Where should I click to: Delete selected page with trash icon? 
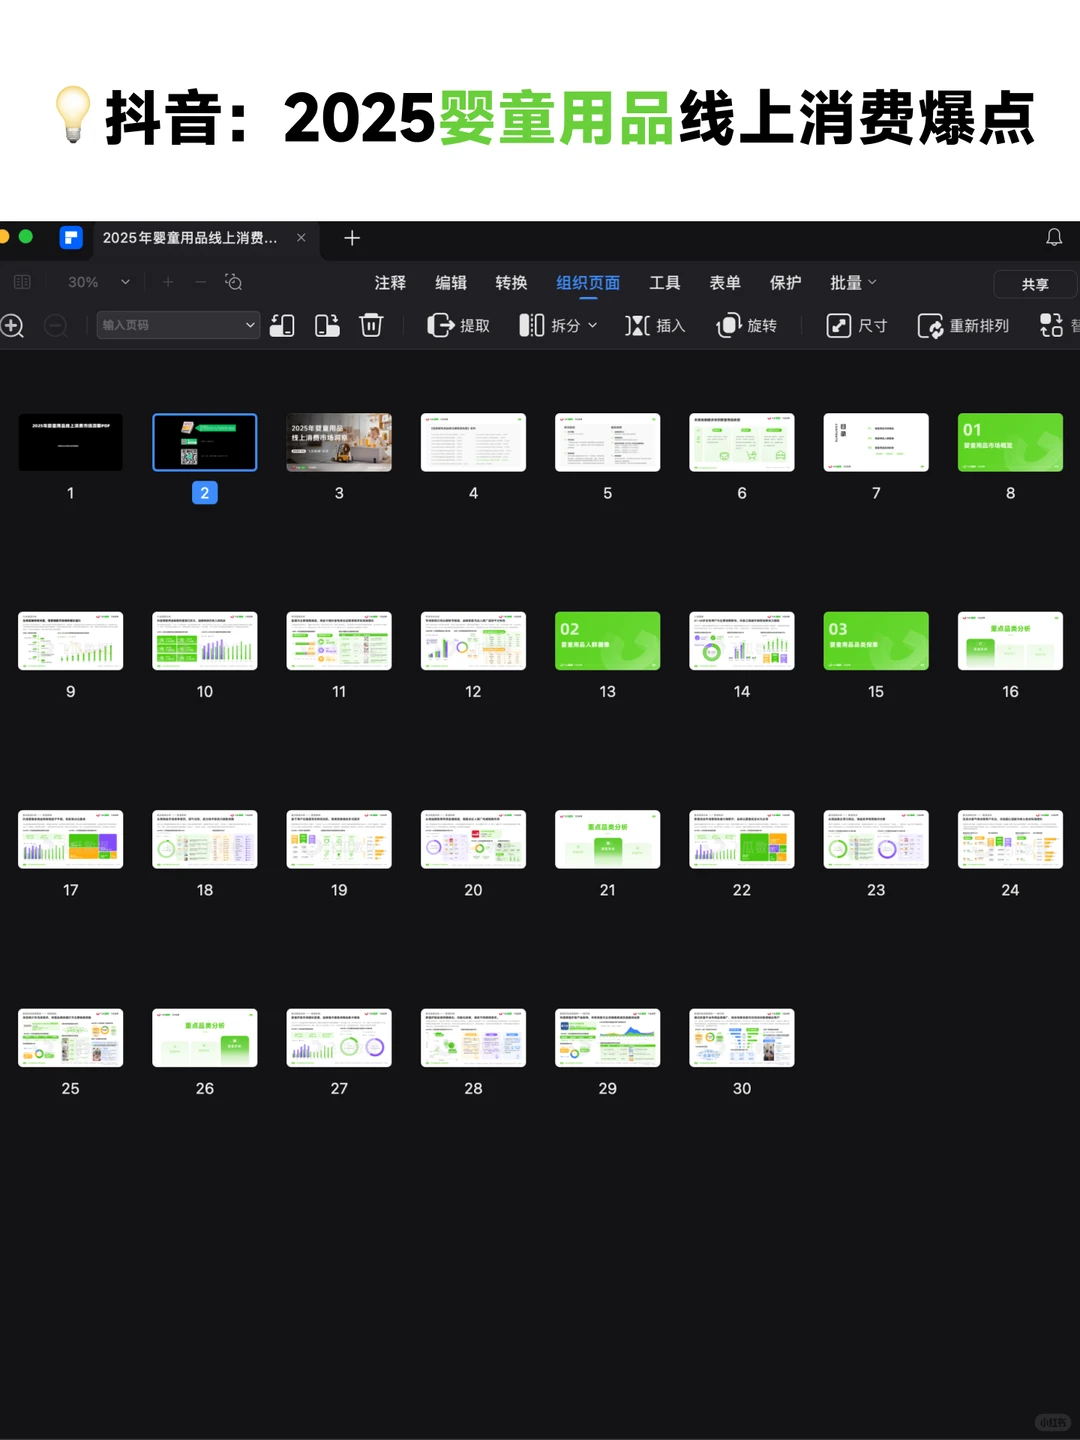371,325
